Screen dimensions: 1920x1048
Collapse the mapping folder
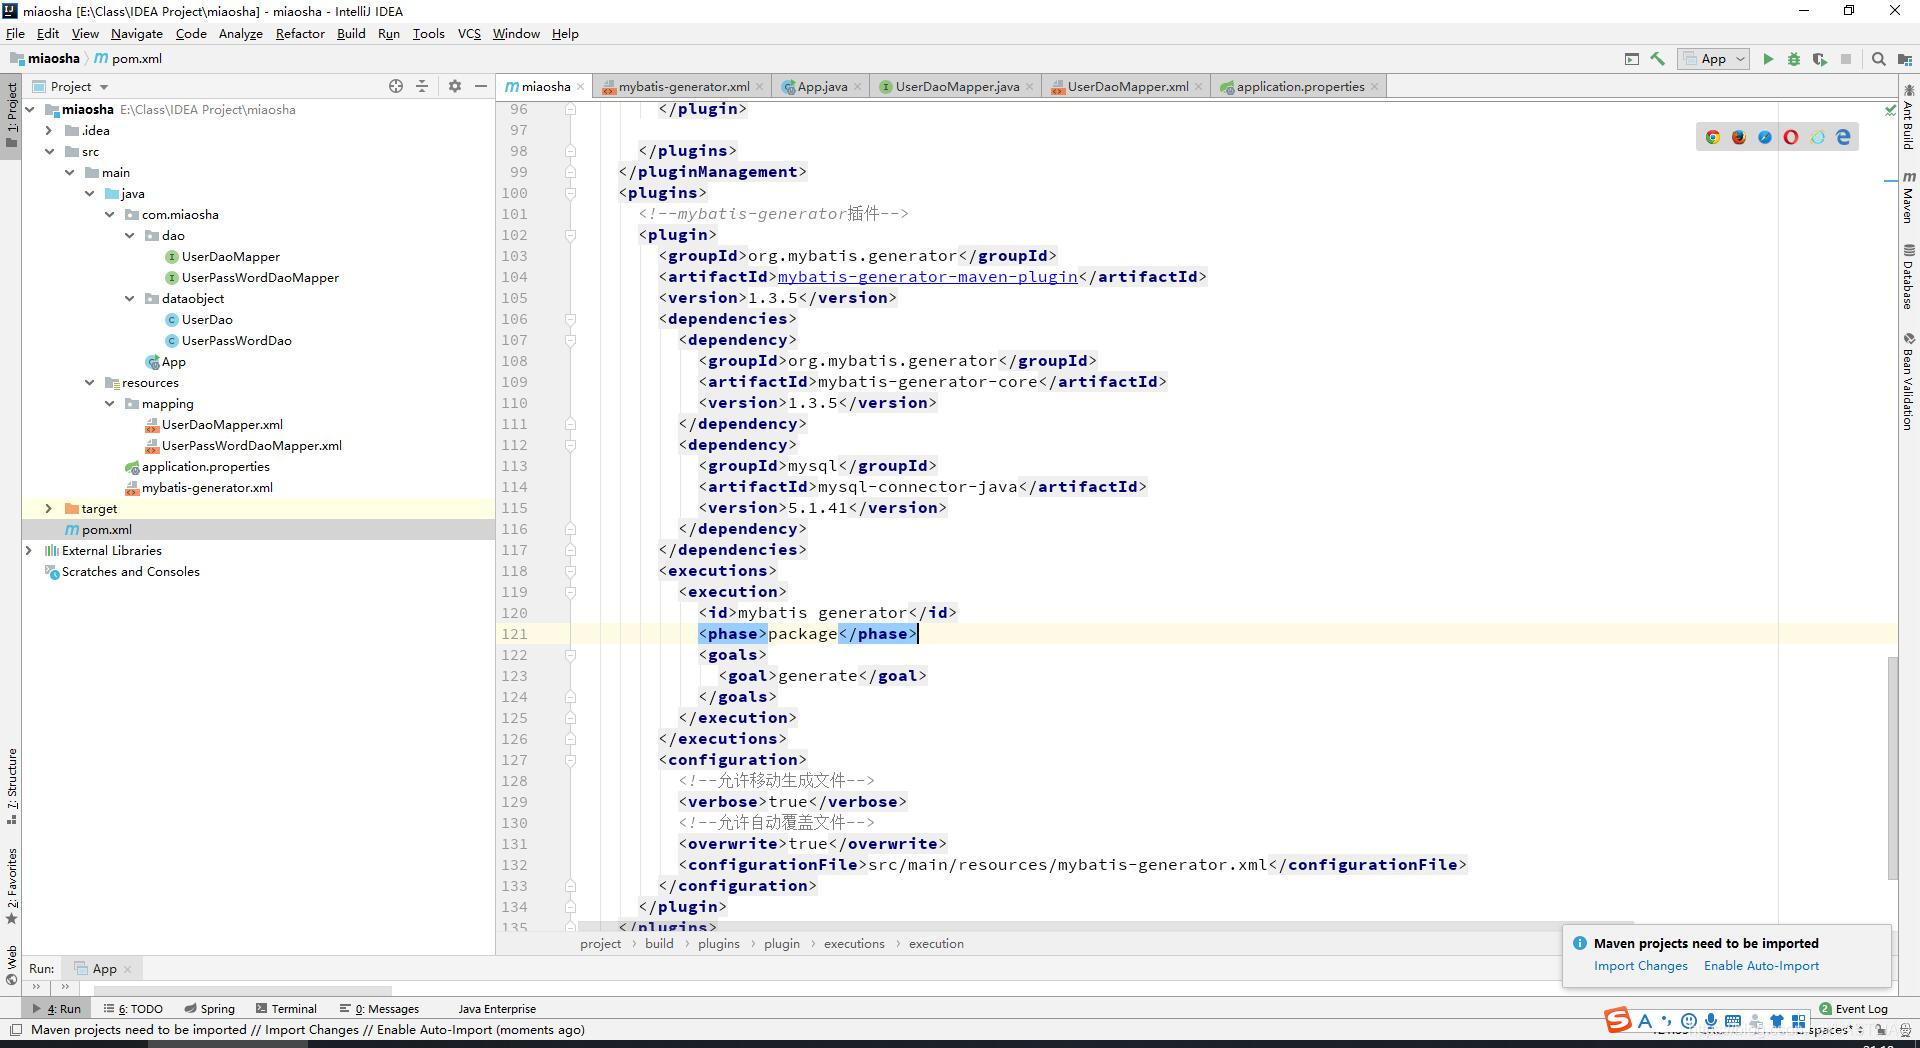(x=109, y=404)
